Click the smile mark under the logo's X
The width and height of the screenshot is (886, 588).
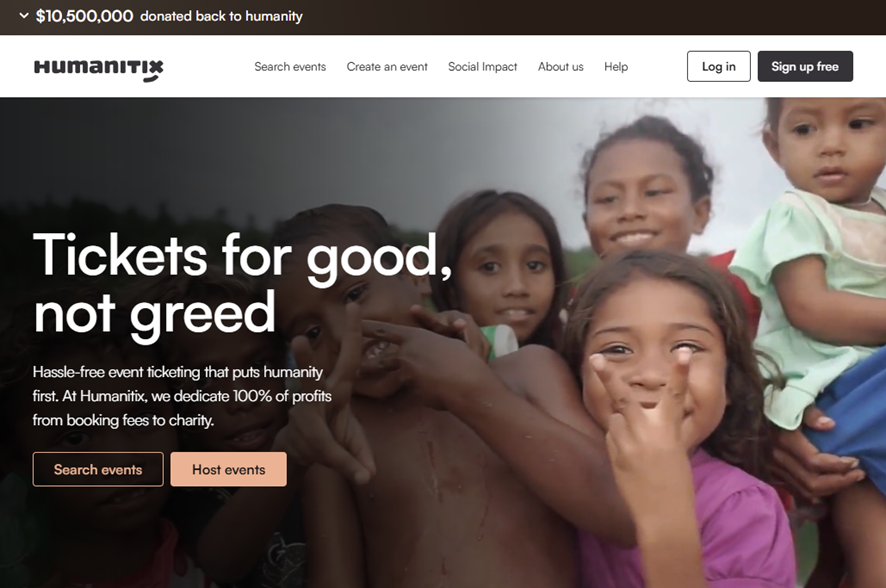150,80
